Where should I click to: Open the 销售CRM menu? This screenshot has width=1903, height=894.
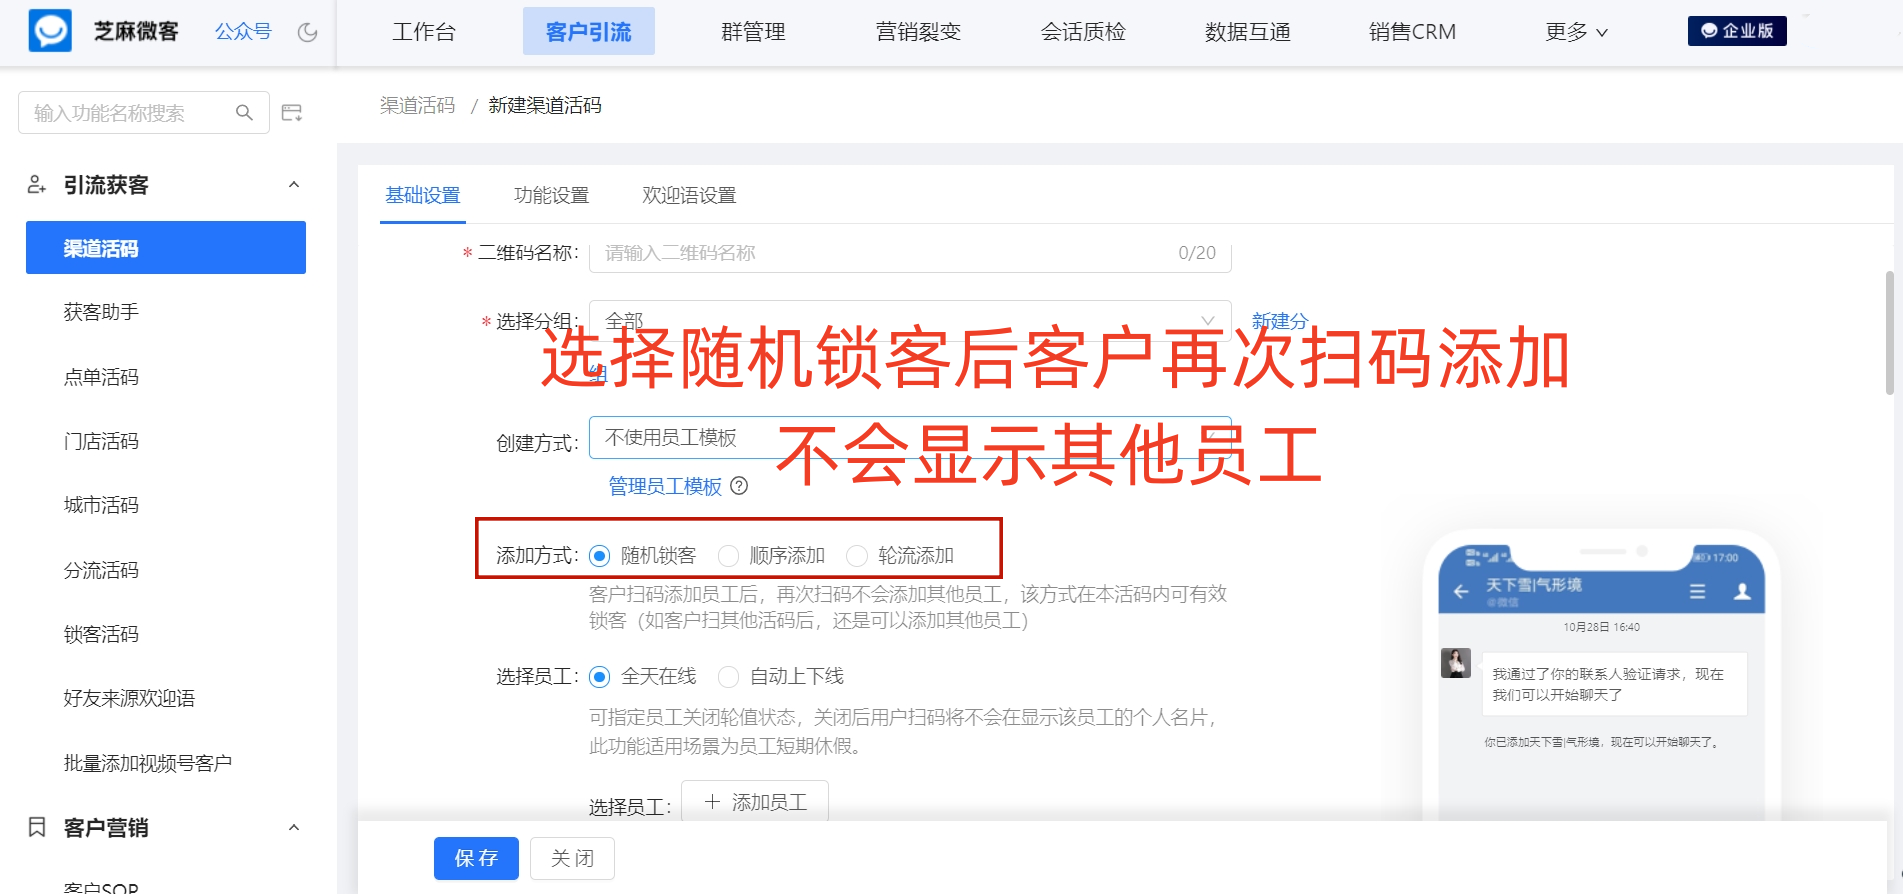(x=1412, y=32)
